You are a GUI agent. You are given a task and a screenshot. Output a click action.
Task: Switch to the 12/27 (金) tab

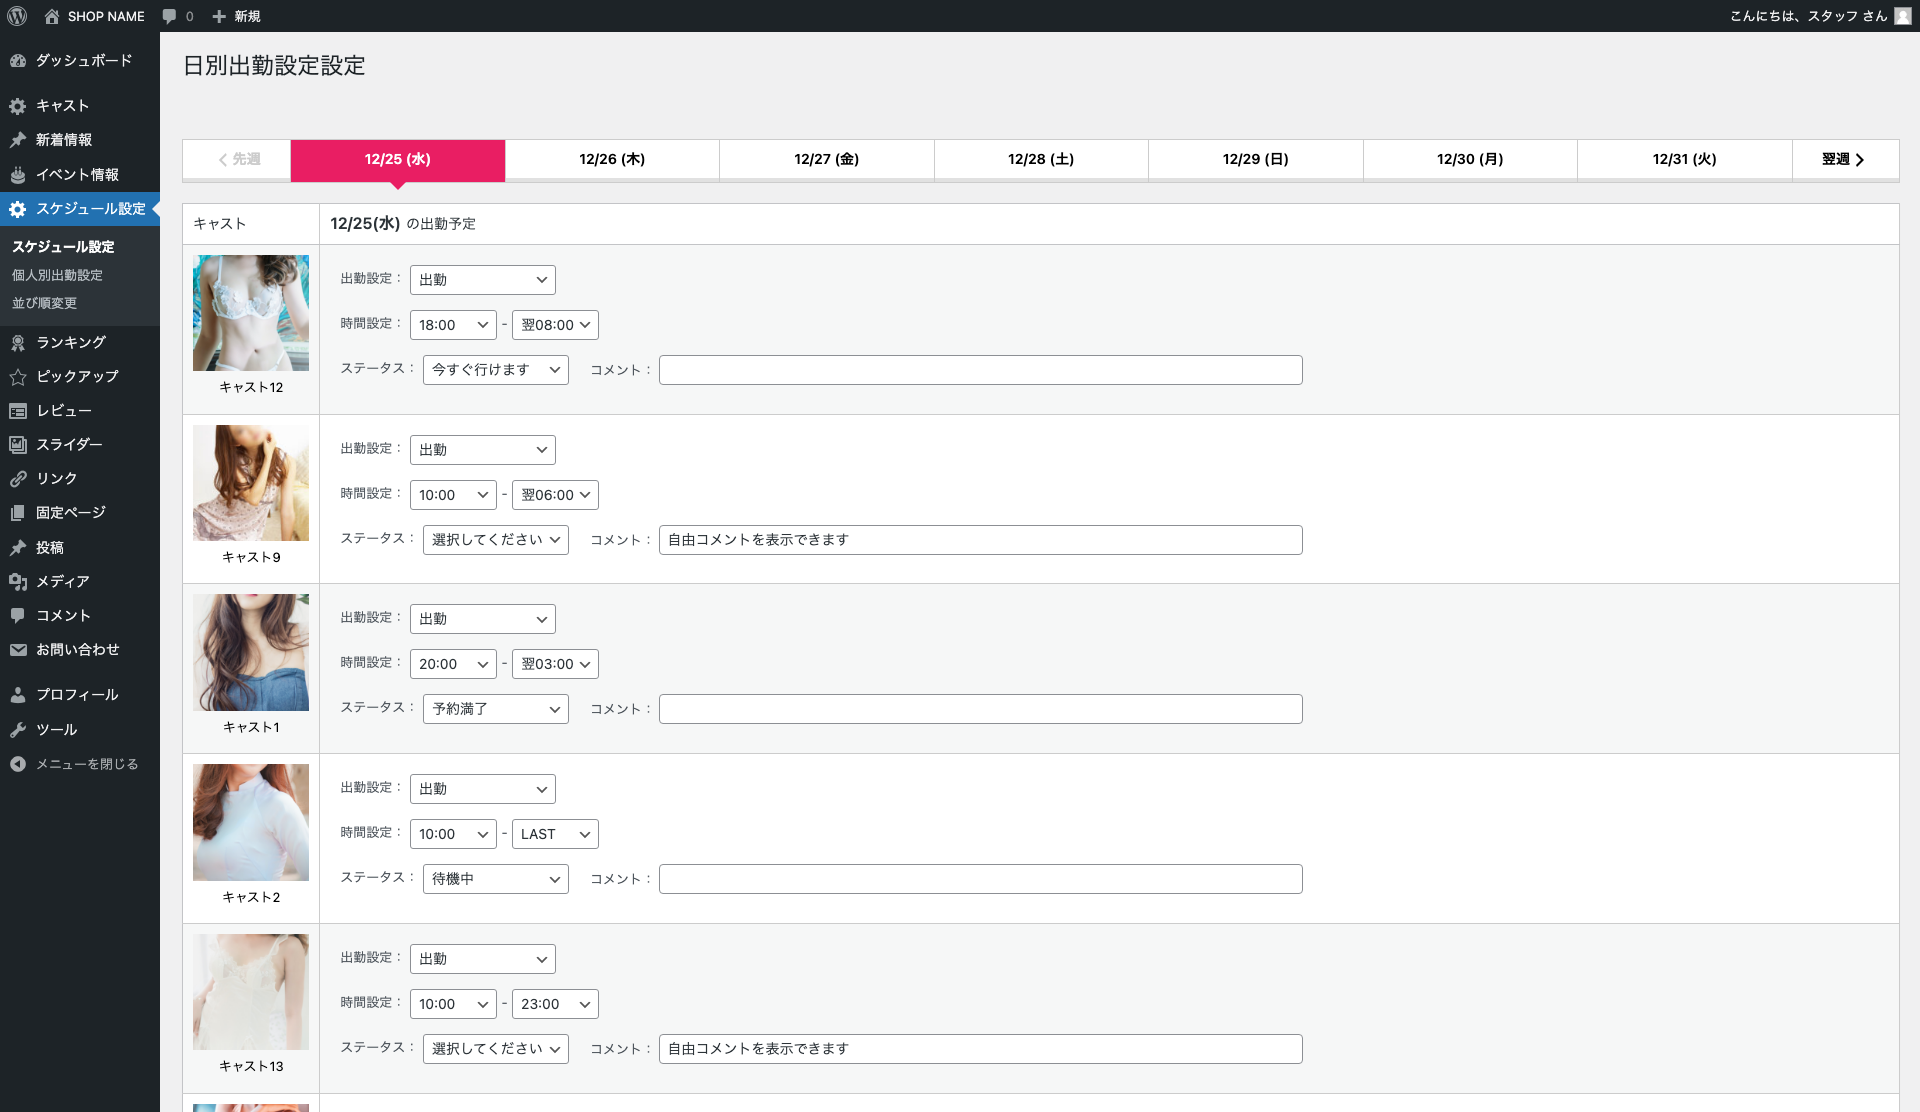click(x=827, y=160)
